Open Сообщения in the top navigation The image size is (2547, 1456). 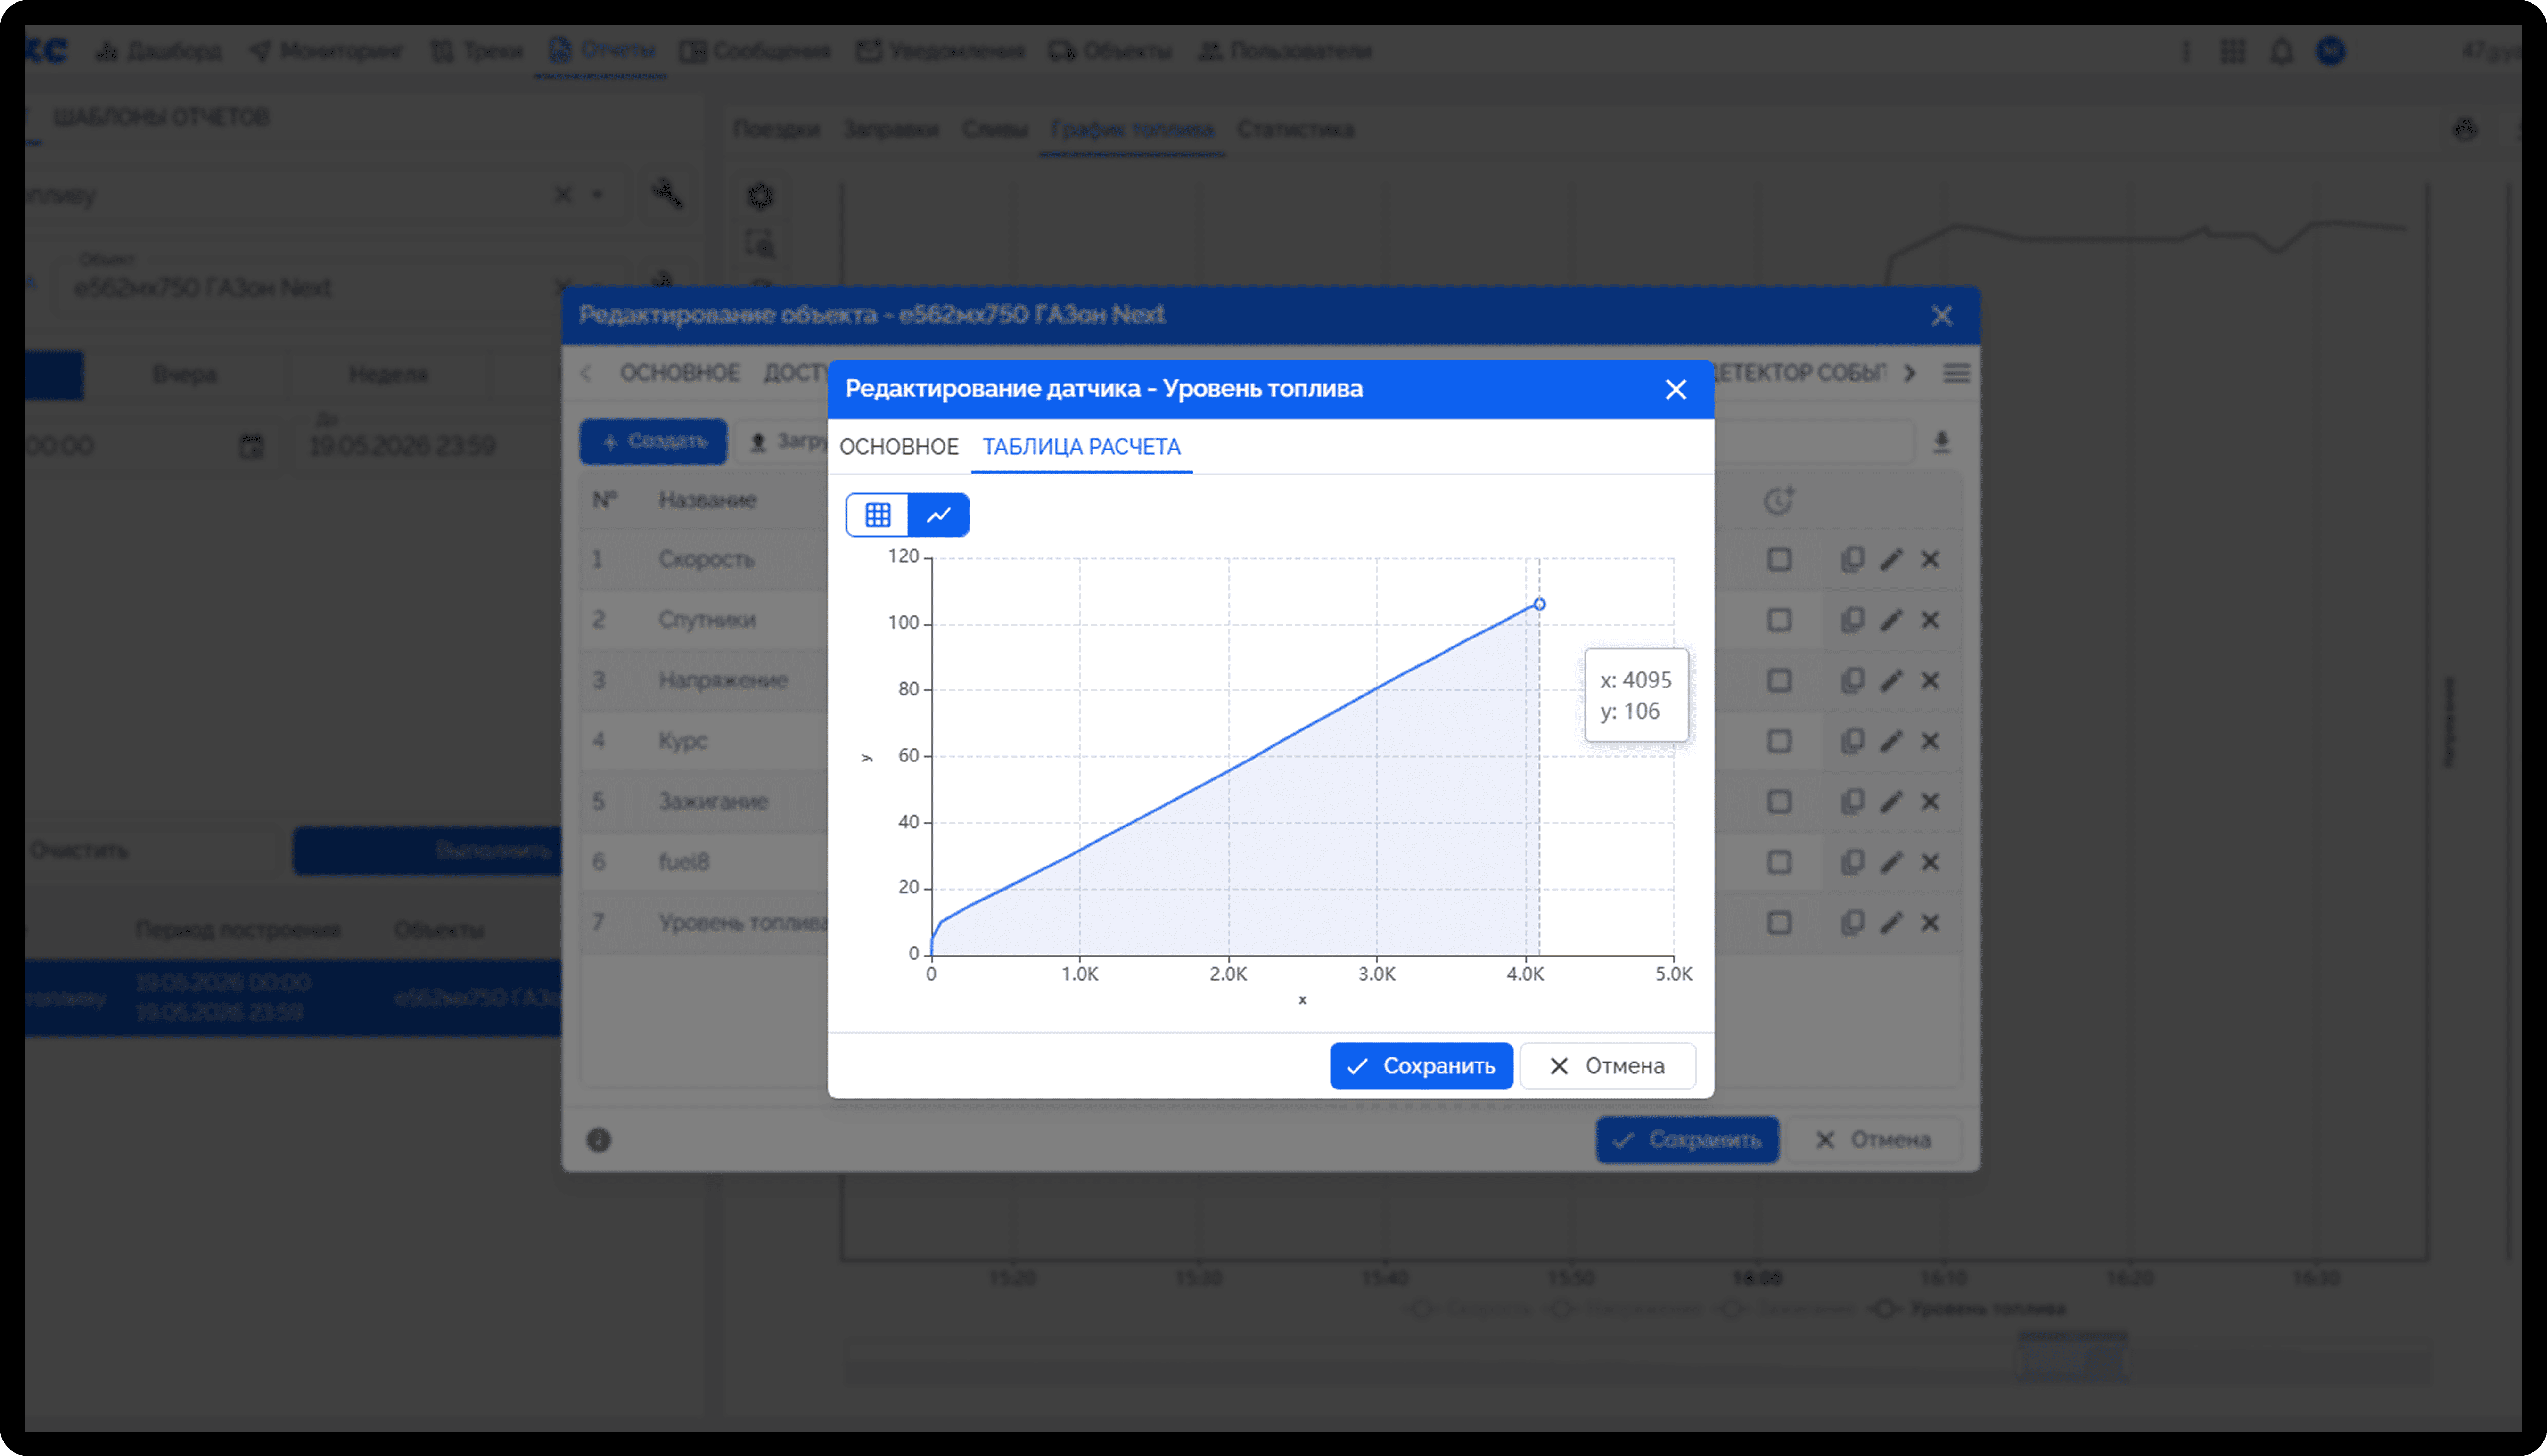pyautogui.click(x=755, y=51)
